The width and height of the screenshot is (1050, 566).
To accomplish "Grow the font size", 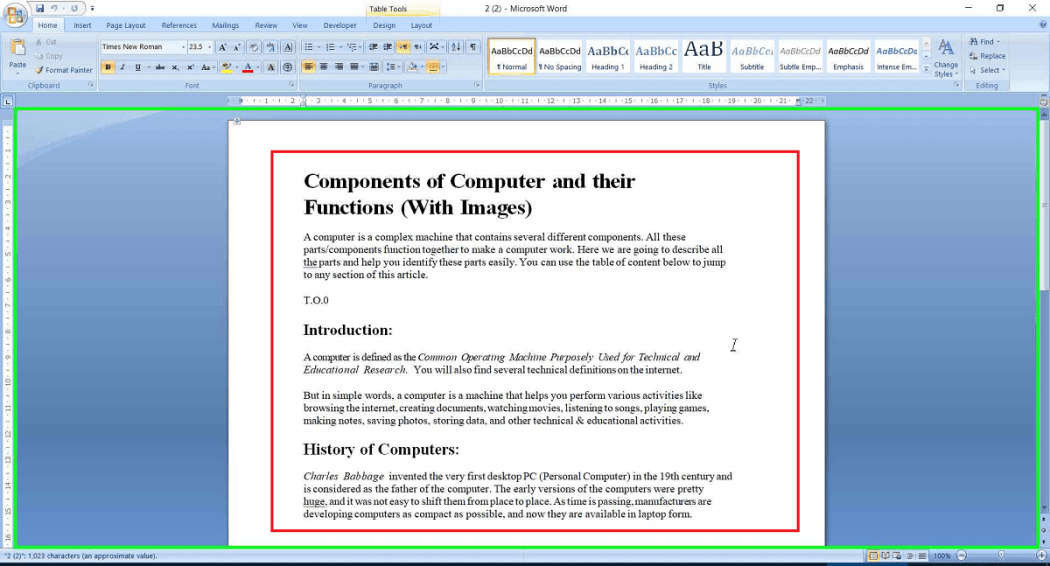I will click(x=222, y=47).
